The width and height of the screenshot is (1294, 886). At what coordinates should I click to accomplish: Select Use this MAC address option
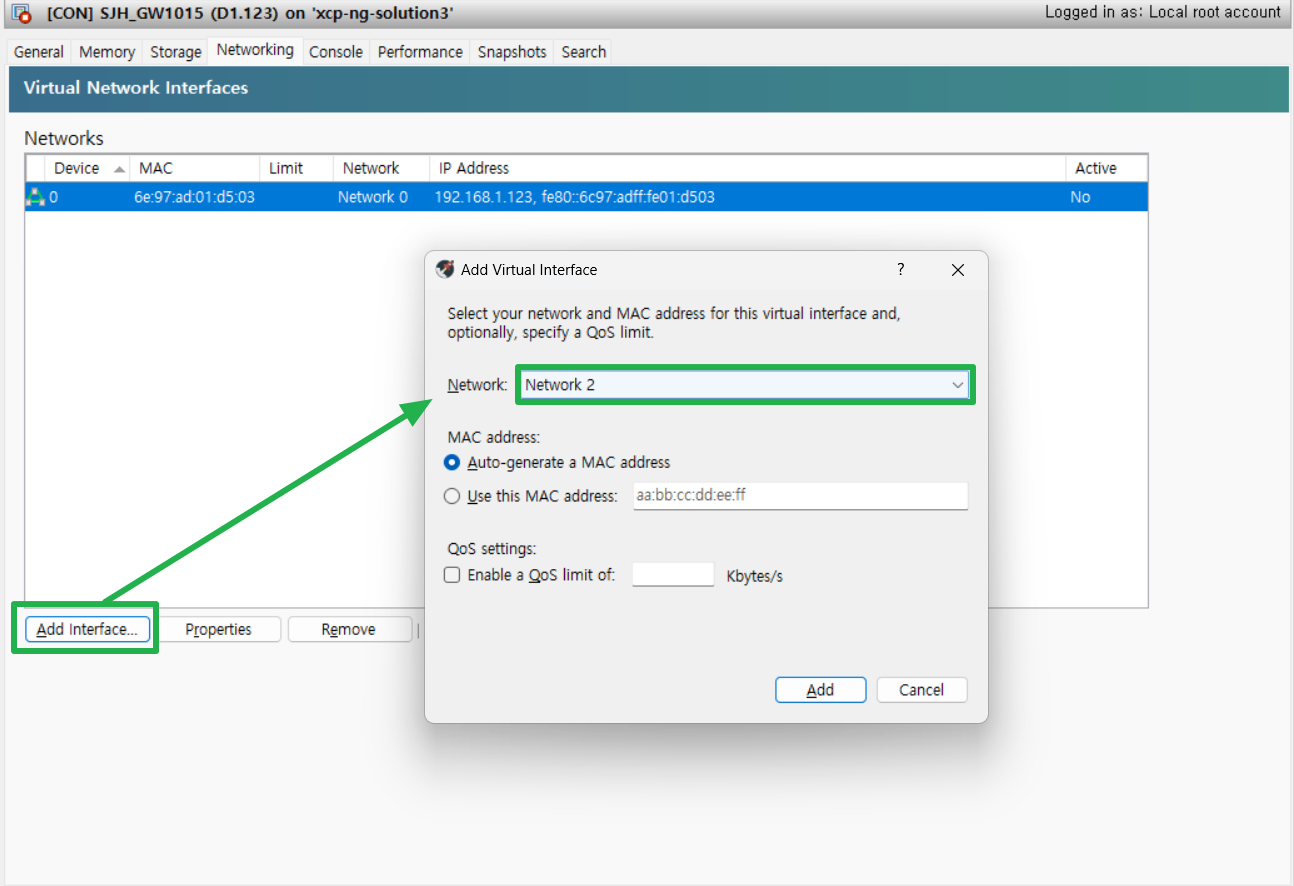(x=452, y=496)
